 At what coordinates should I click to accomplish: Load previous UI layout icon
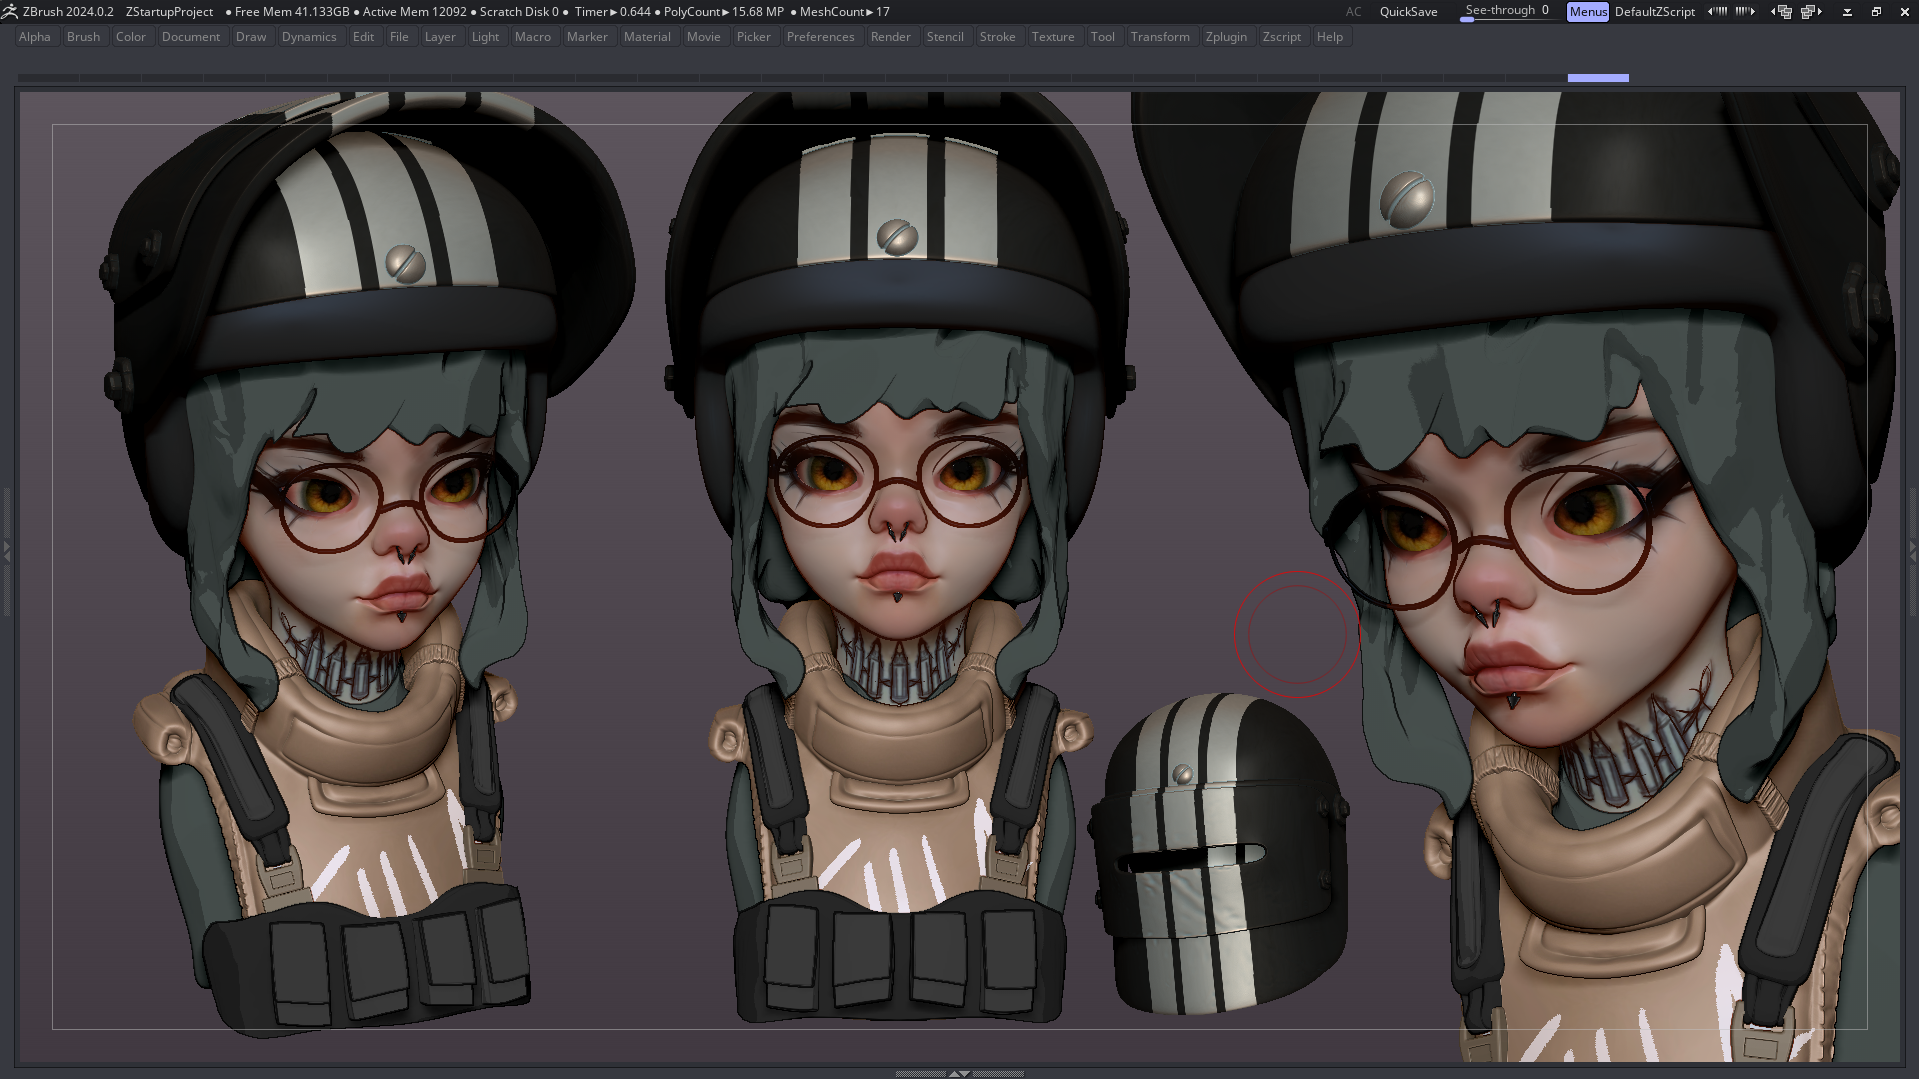point(1782,12)
